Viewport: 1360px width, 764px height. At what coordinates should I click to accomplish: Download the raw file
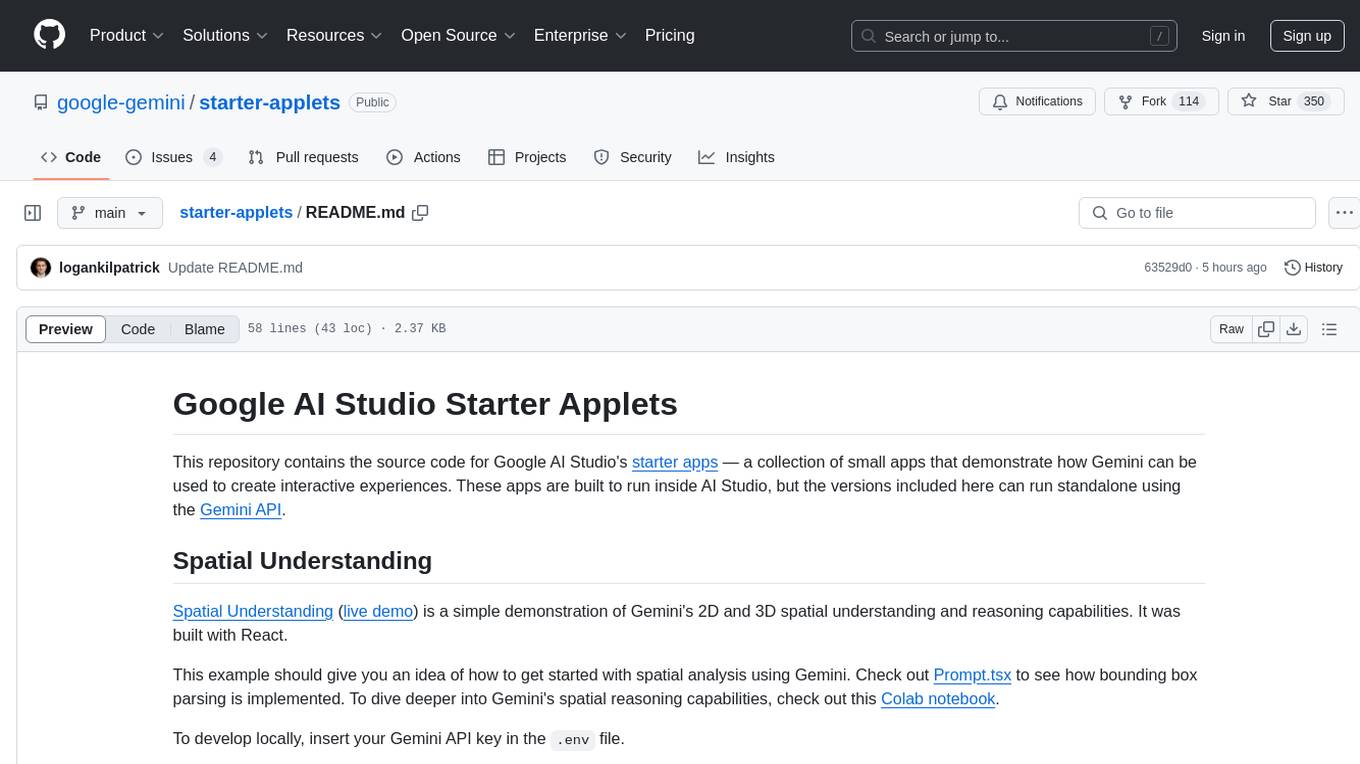pos(1294,329)
